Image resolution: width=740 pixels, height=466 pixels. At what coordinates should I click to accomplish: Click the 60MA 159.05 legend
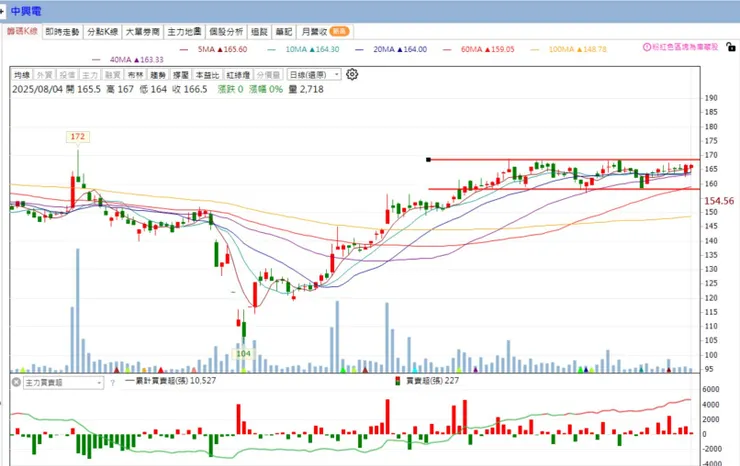pos(488,49)
